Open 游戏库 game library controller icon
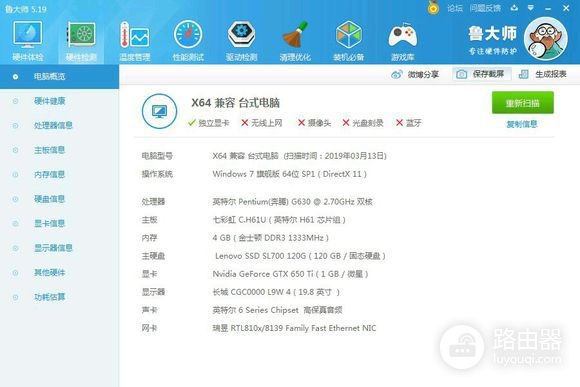 coord(402,41)
